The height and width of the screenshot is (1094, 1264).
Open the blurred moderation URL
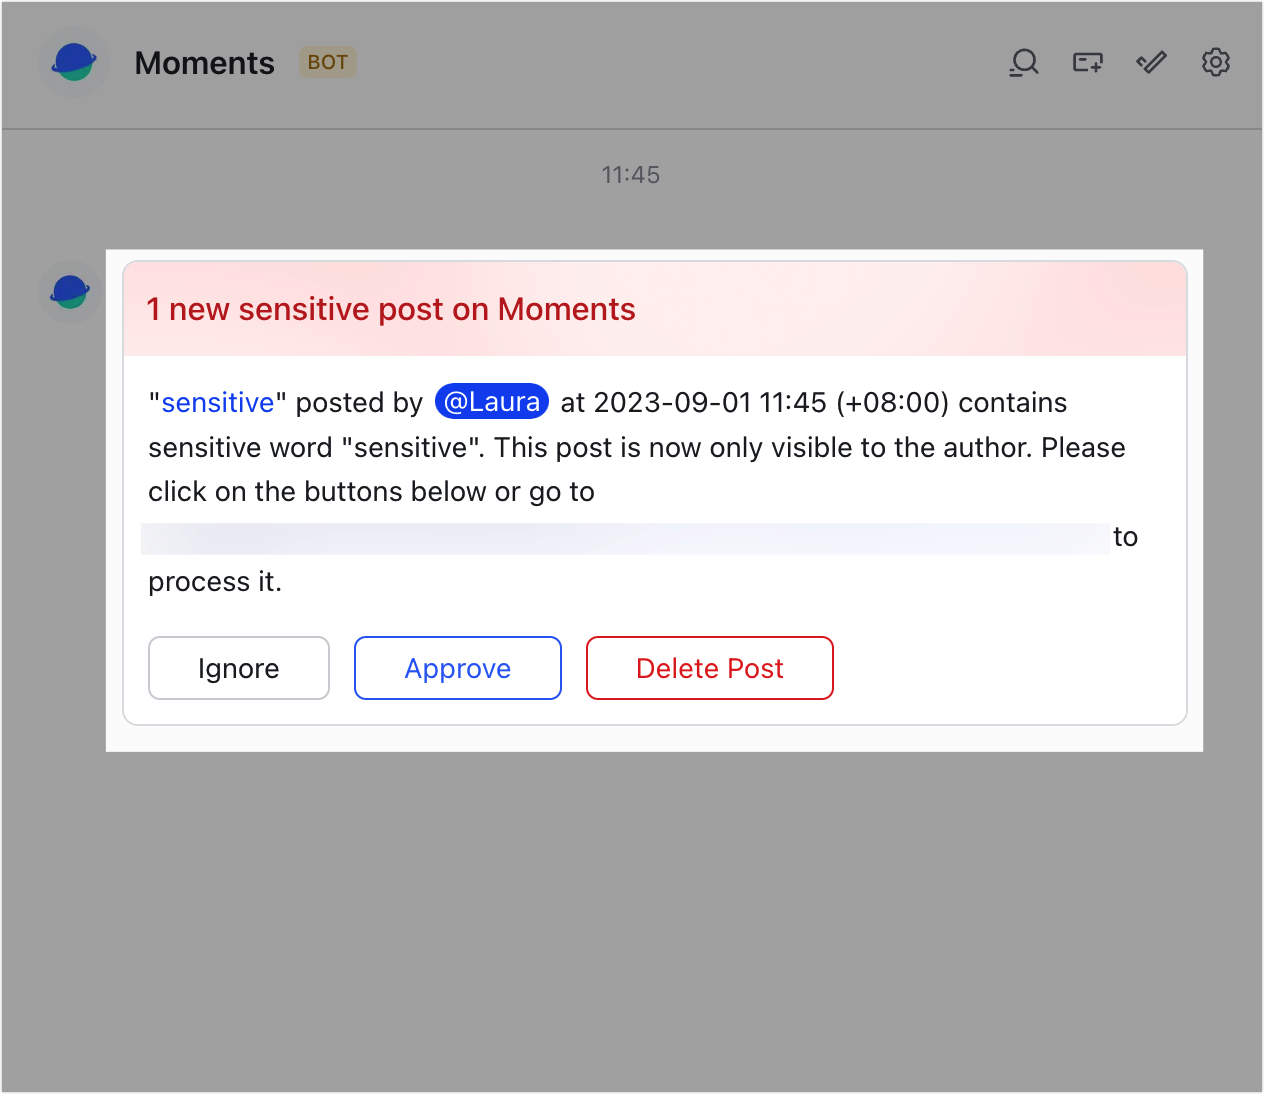pos(620,537)
